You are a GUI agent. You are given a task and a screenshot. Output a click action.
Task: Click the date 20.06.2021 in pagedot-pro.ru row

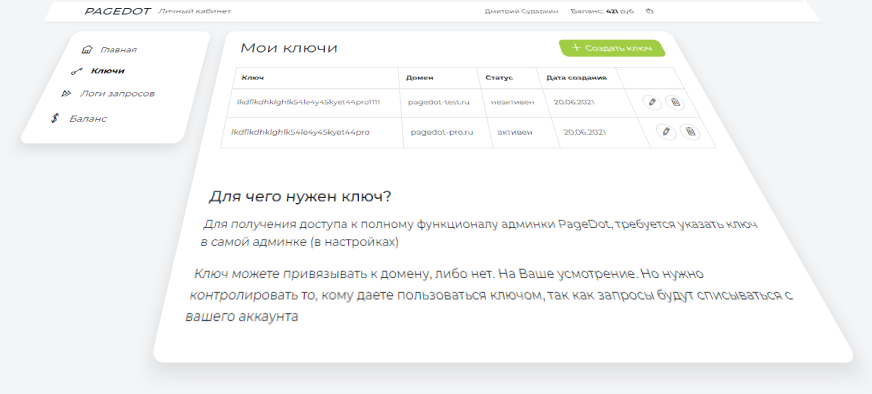pos(584,132)
